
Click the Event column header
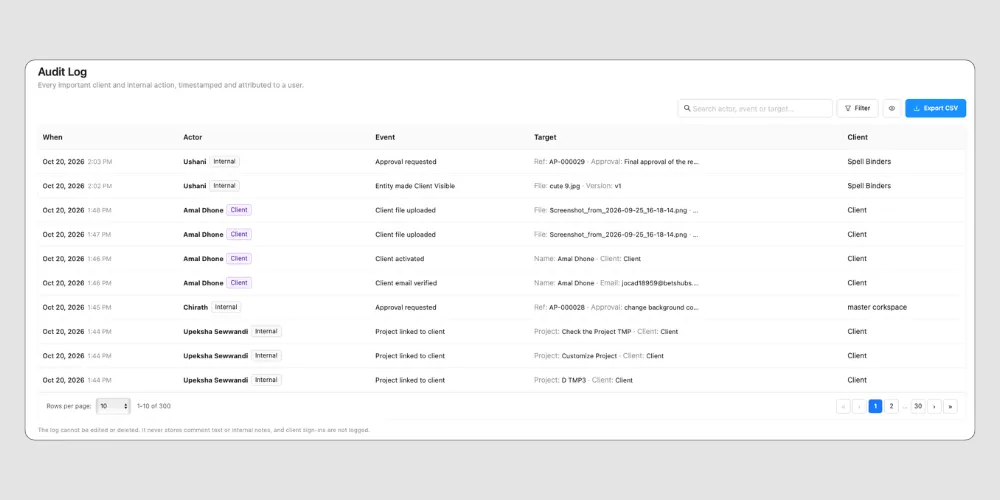click(385, 137)
